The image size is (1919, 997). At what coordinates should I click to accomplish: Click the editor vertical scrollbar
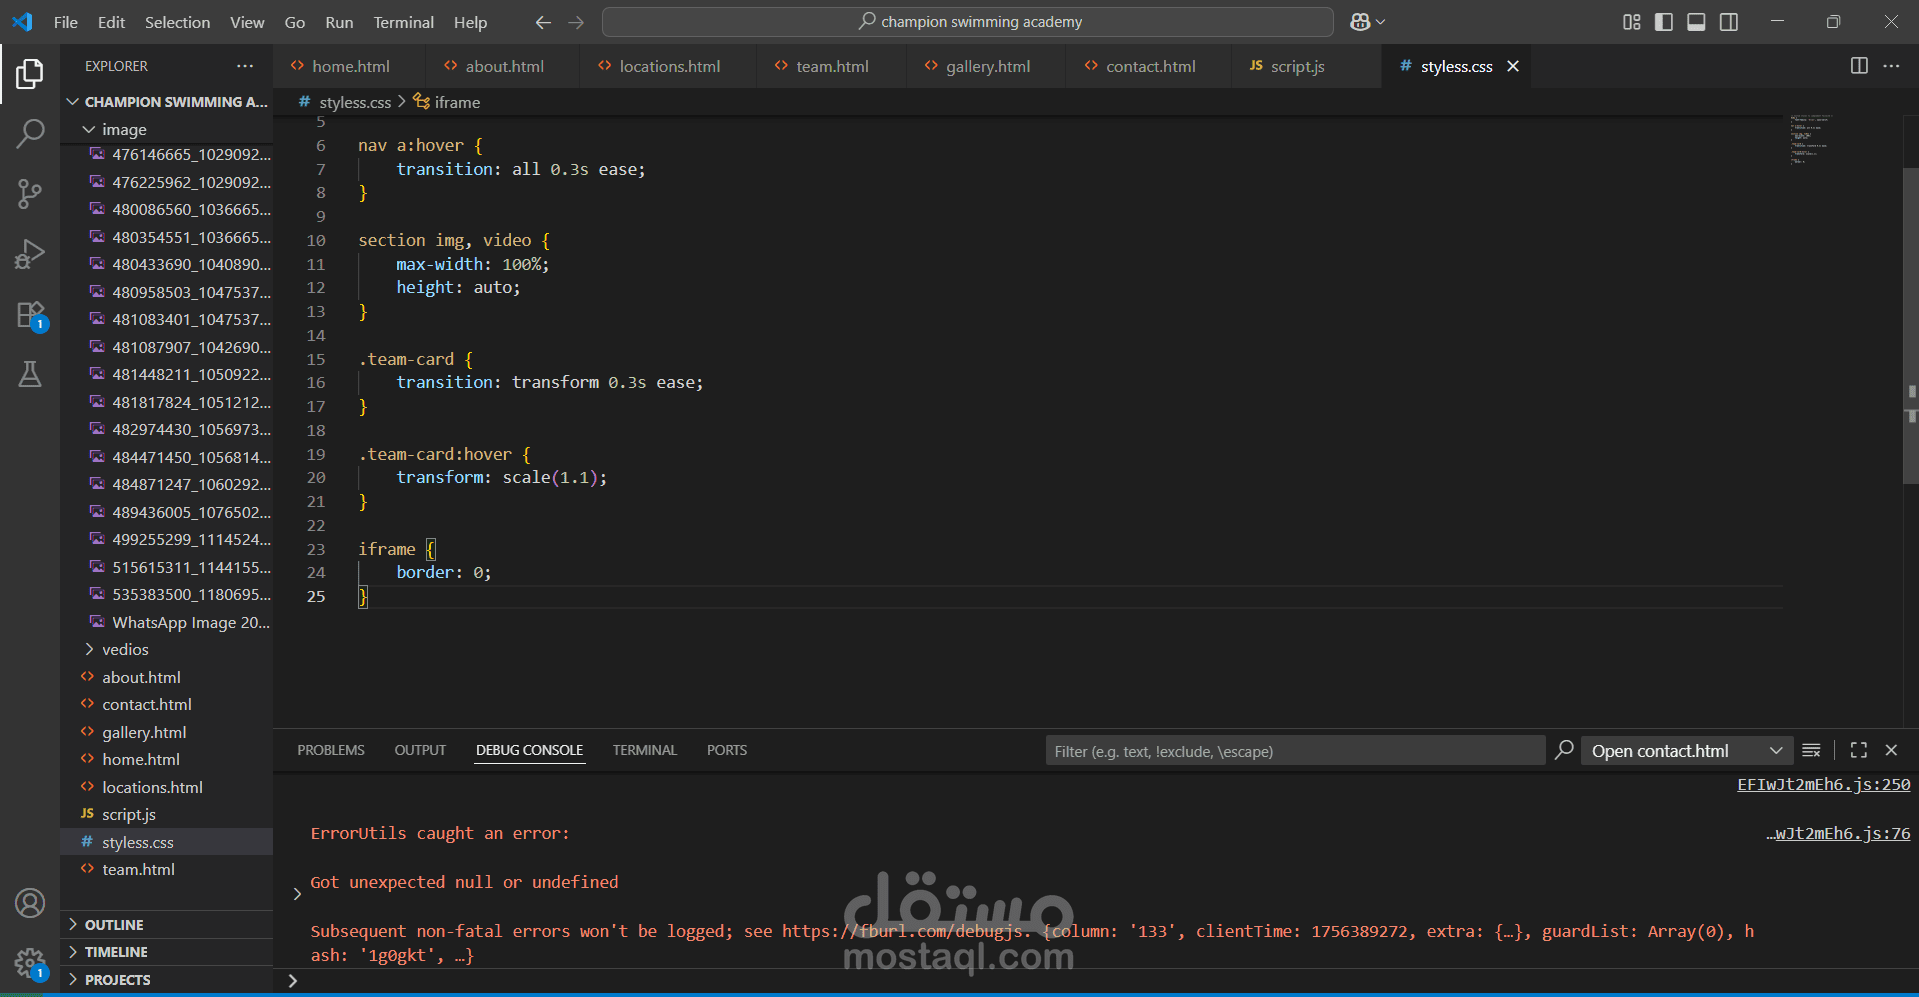click(x=1911, y=325)
